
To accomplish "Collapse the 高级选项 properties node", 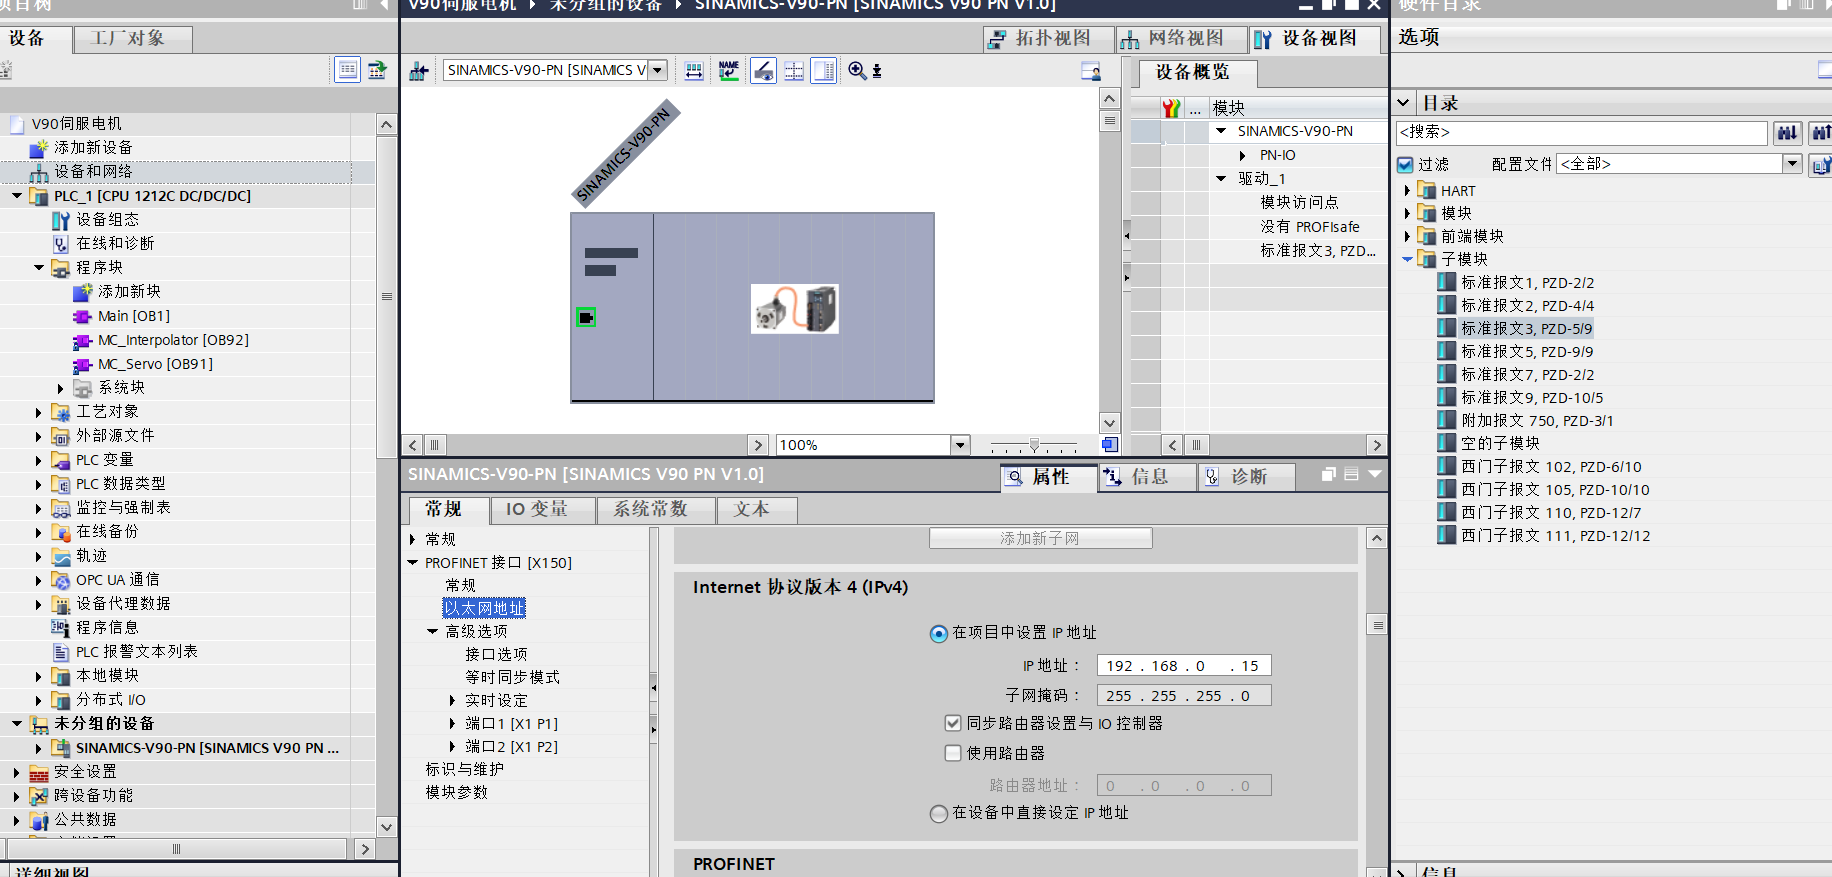I will pyautogui.click(x=433, y=632).
